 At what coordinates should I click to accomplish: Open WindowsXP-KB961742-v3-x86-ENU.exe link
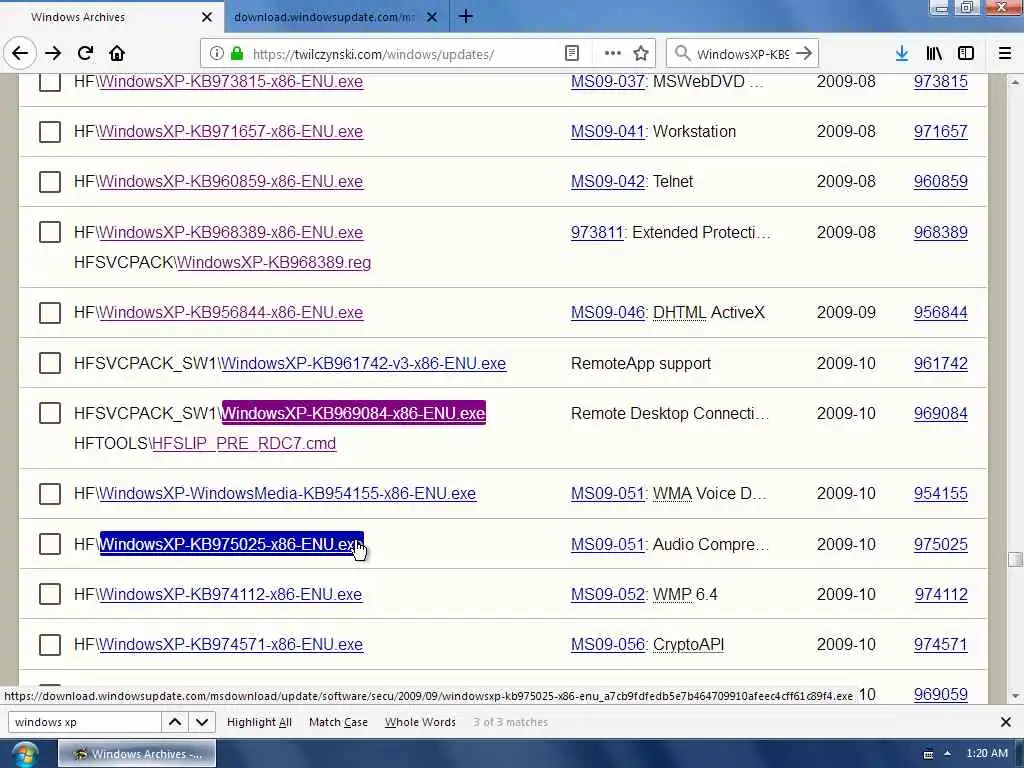[x=363, y=363]
